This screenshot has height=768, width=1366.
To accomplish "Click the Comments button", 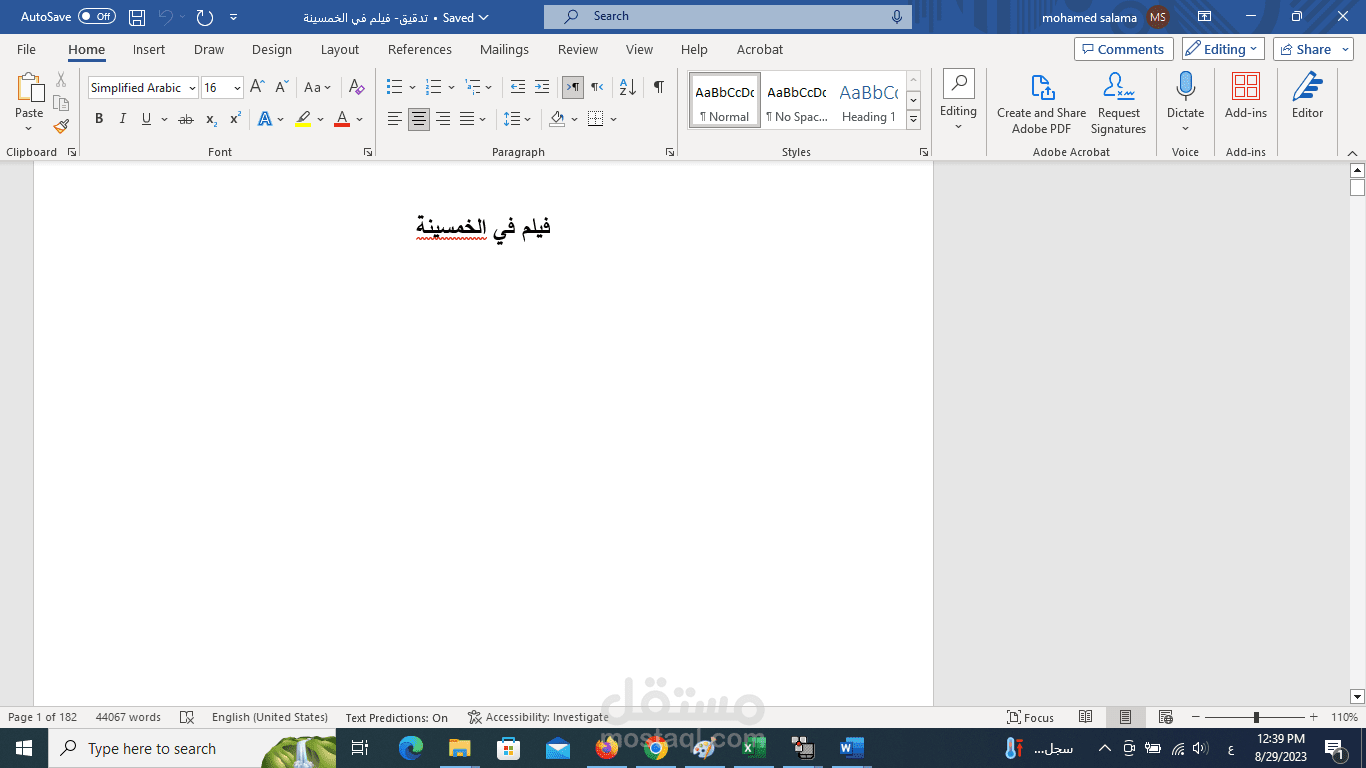I will 1124,49.
